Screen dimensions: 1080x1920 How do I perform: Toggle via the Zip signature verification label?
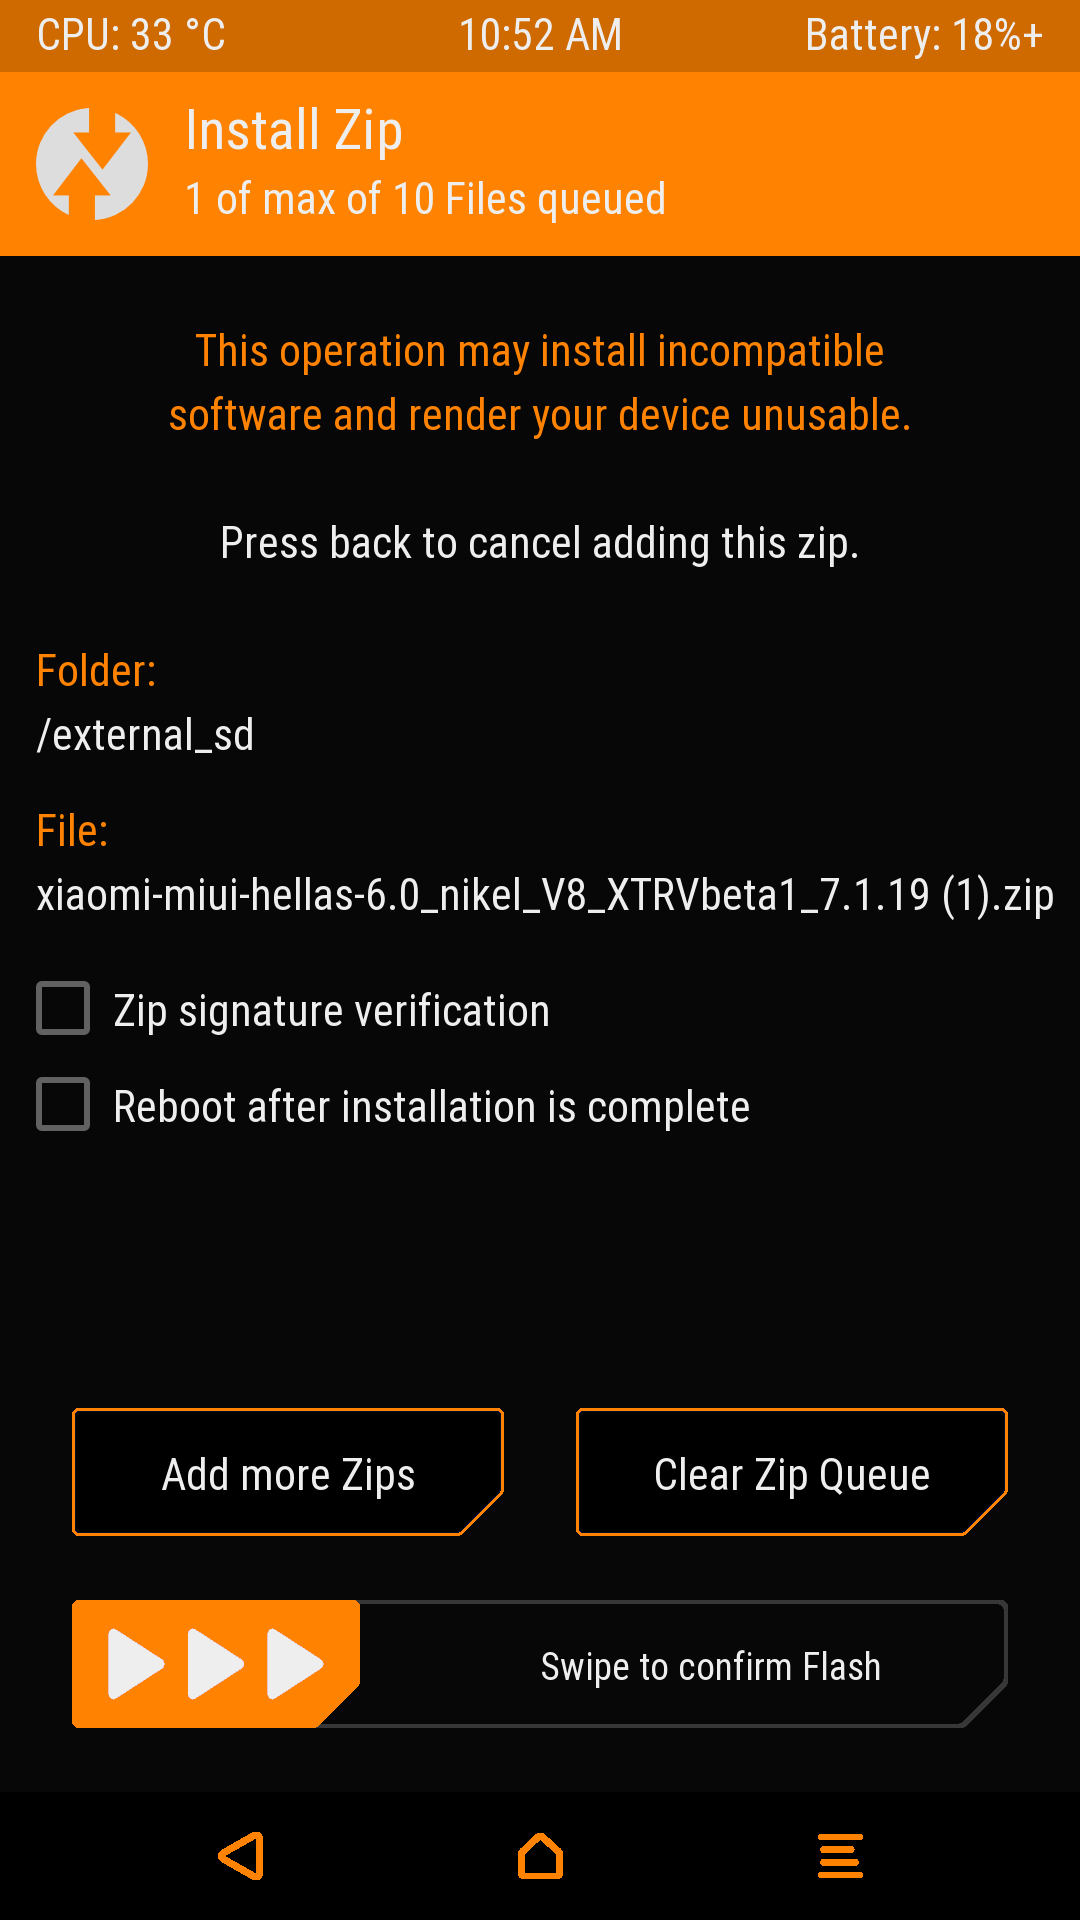click(x=331, y=1011)
